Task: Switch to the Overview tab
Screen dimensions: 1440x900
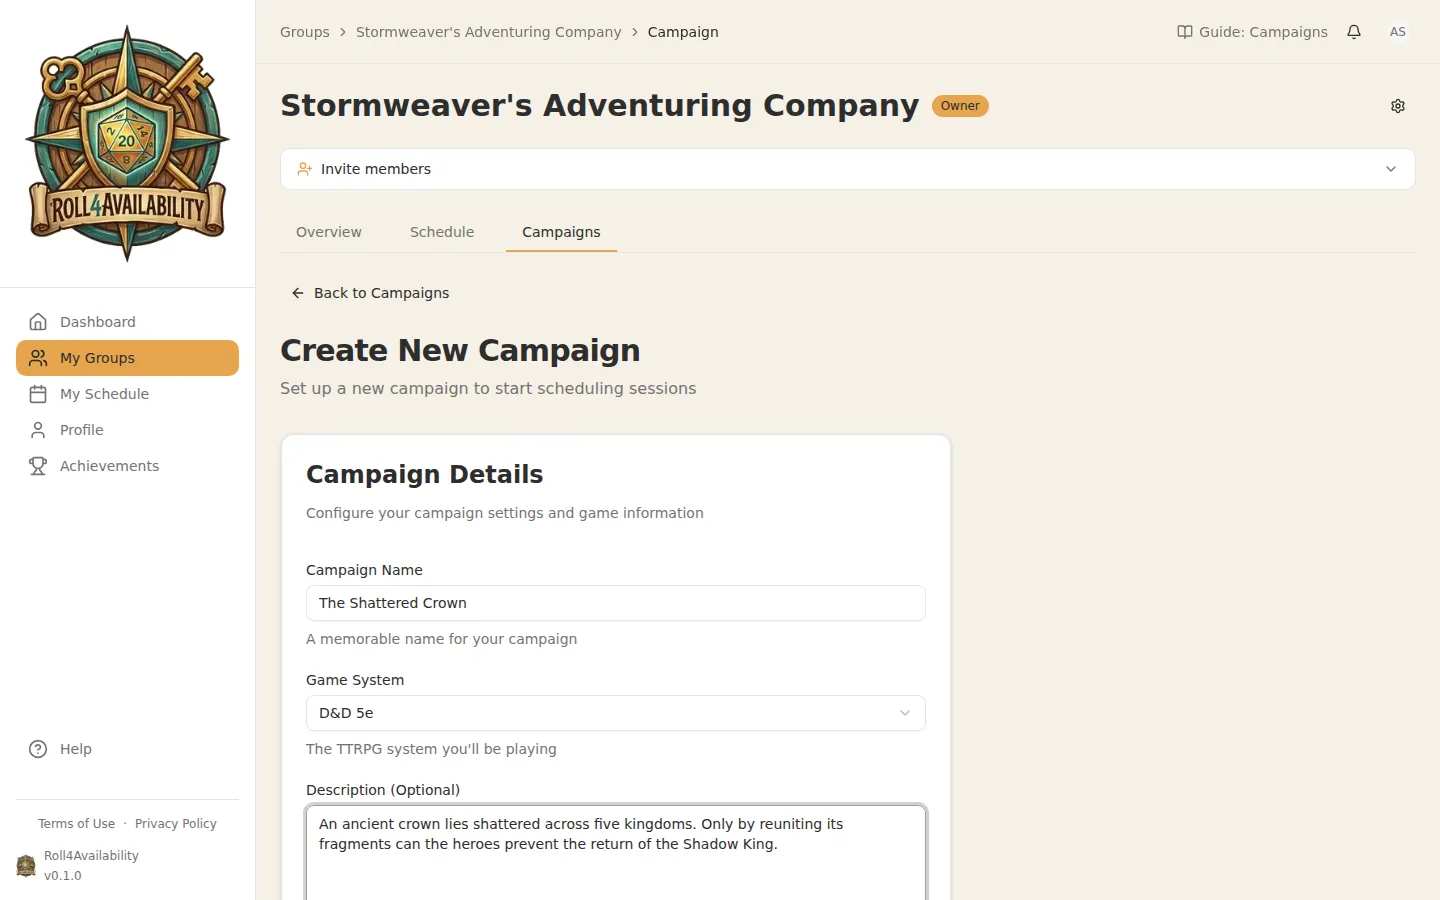Action: pos(329,231)
